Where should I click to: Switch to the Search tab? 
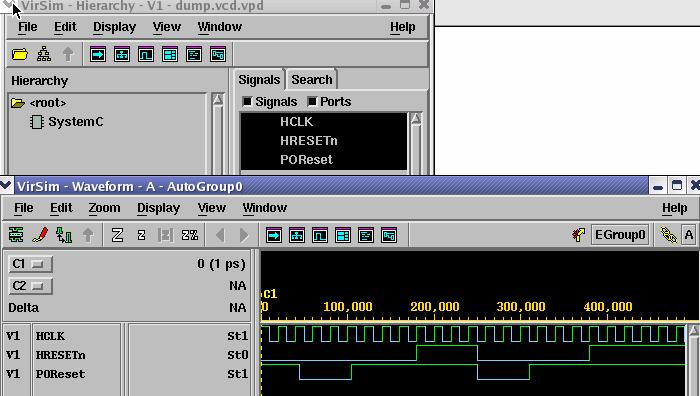point(312,80)
